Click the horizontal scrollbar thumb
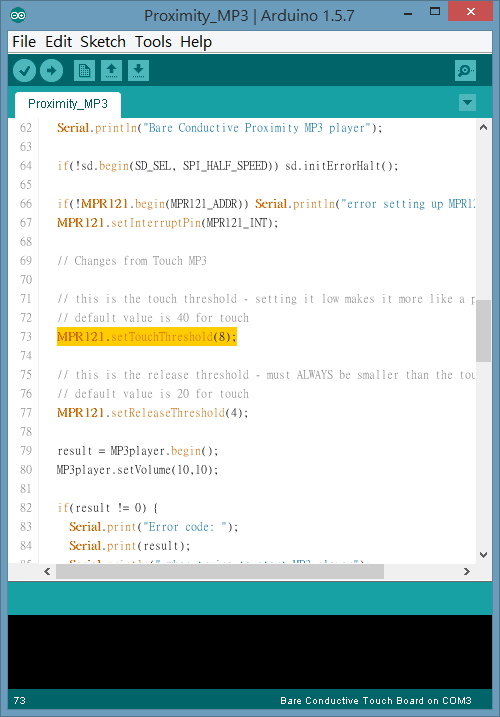The image size is (500, 717). coord(220,571)
